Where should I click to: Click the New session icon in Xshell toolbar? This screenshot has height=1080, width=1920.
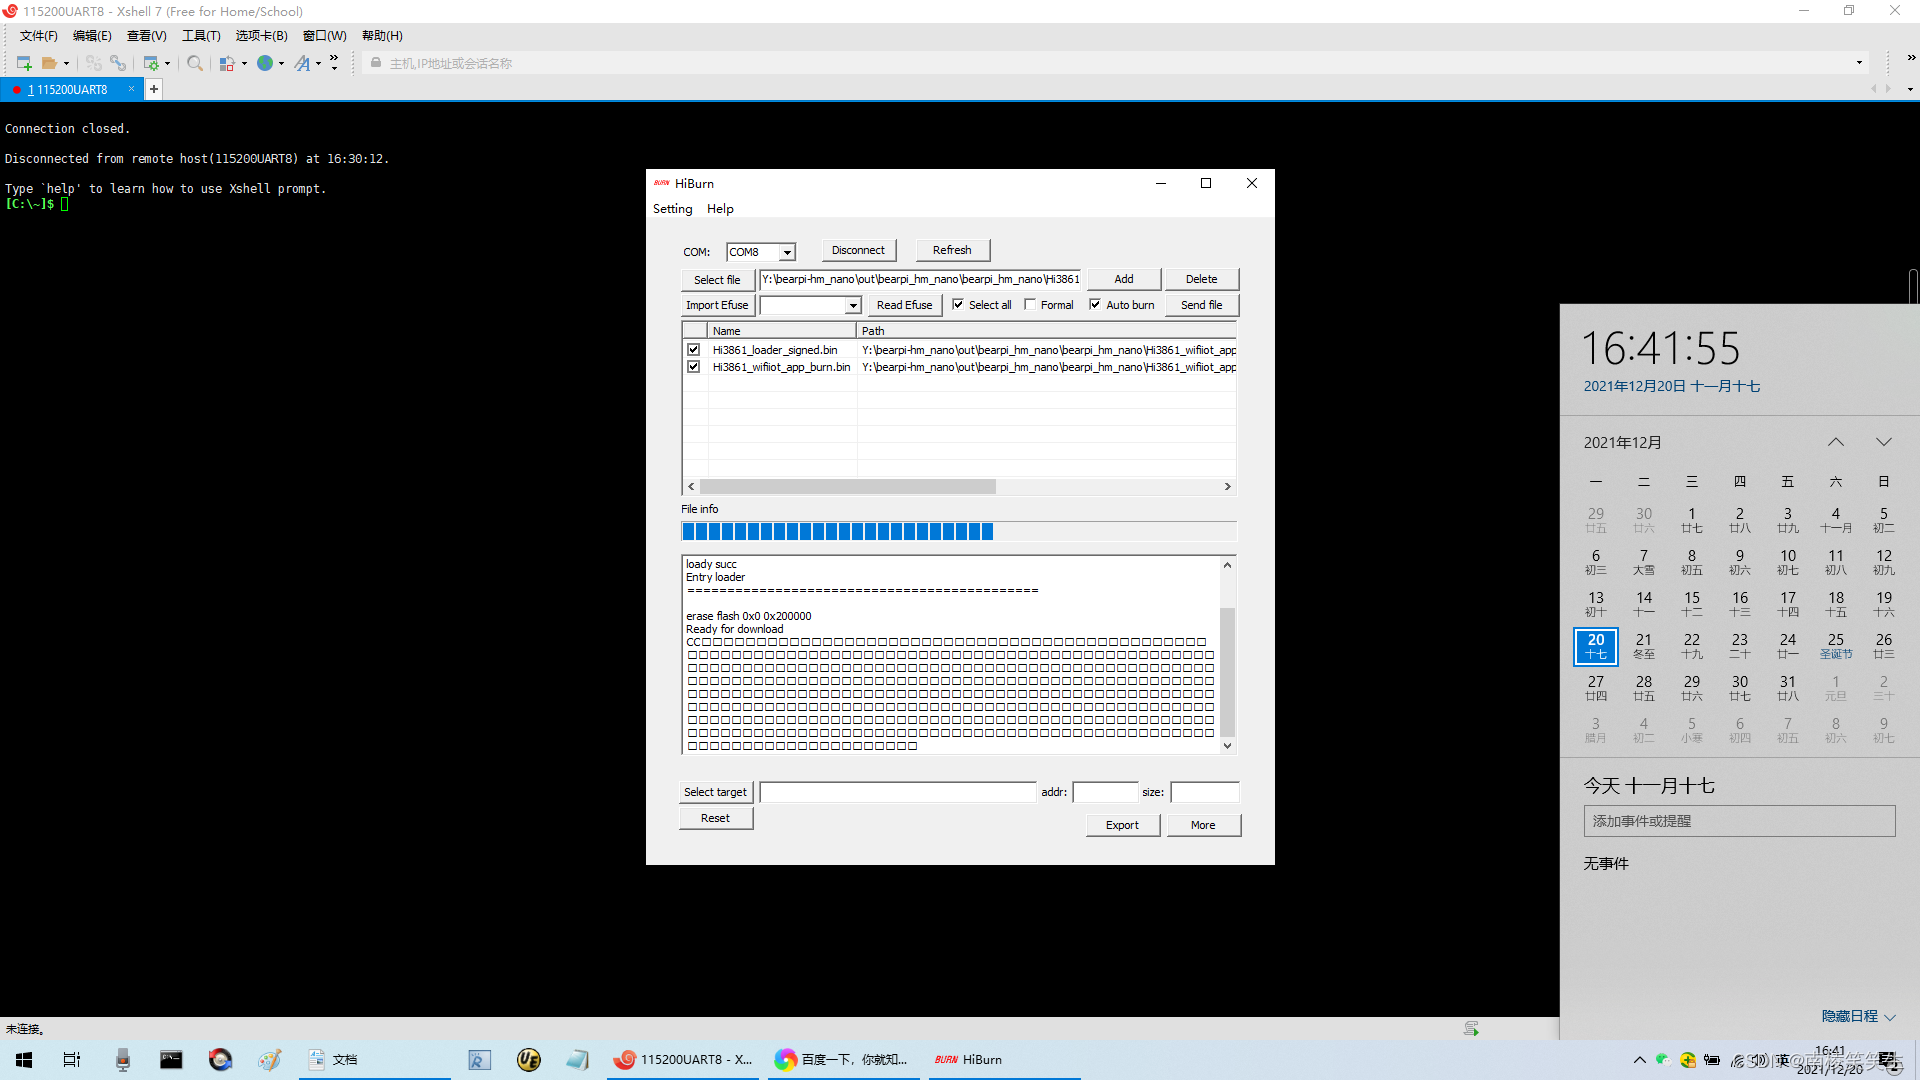[x=23, y=63]
